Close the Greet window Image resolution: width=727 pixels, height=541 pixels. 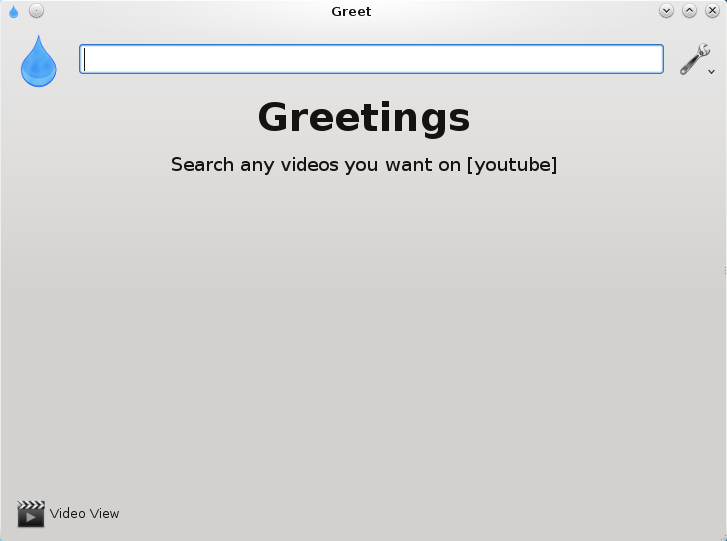[x=712, y=11]
